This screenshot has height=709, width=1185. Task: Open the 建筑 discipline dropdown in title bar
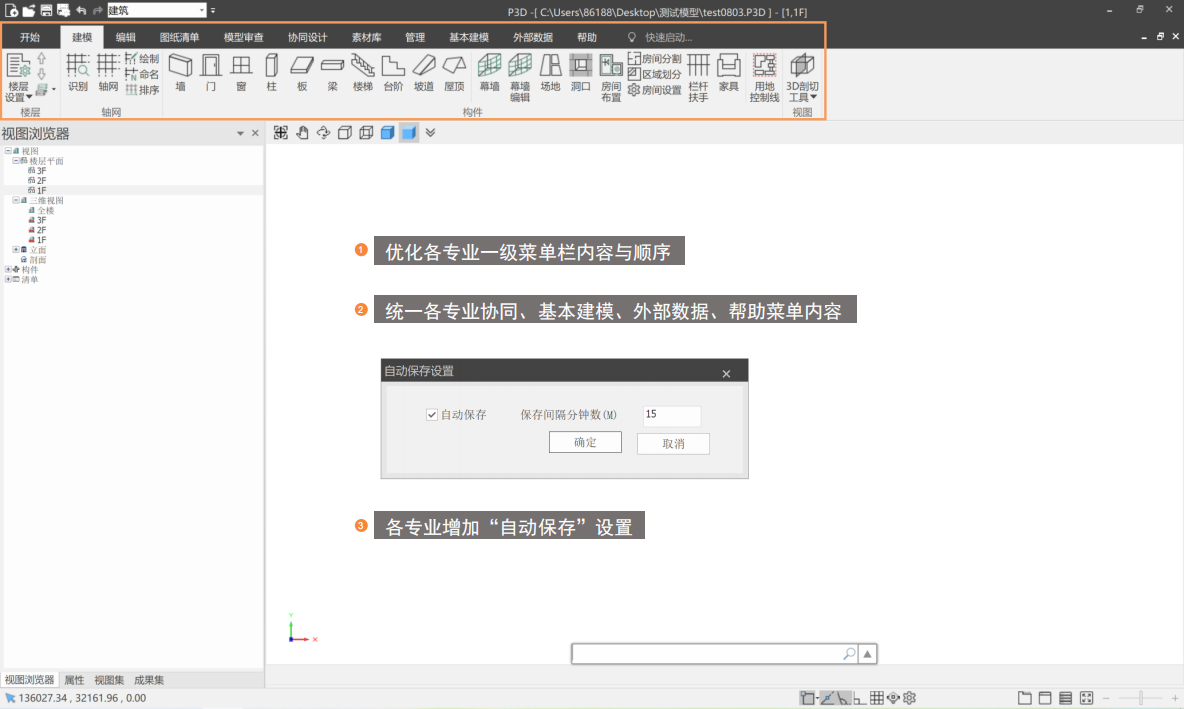point(201,10)
